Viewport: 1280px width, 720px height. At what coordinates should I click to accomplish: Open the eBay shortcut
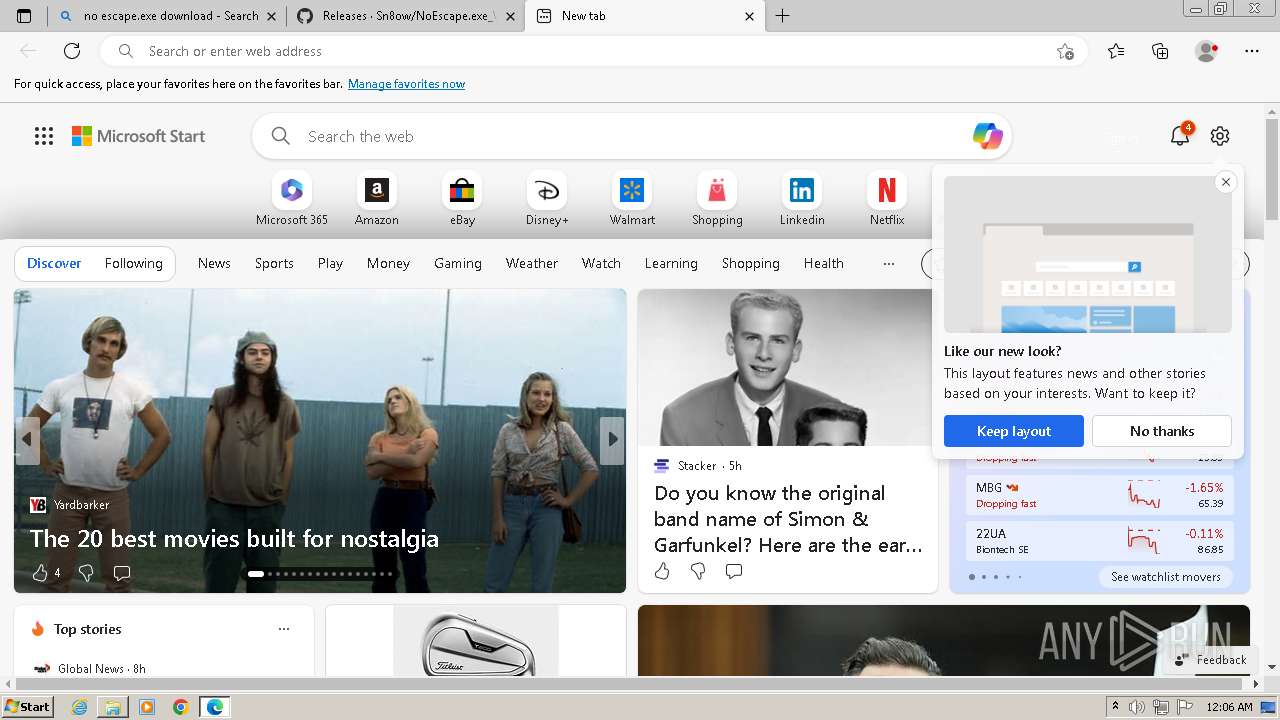click(462, 198)
